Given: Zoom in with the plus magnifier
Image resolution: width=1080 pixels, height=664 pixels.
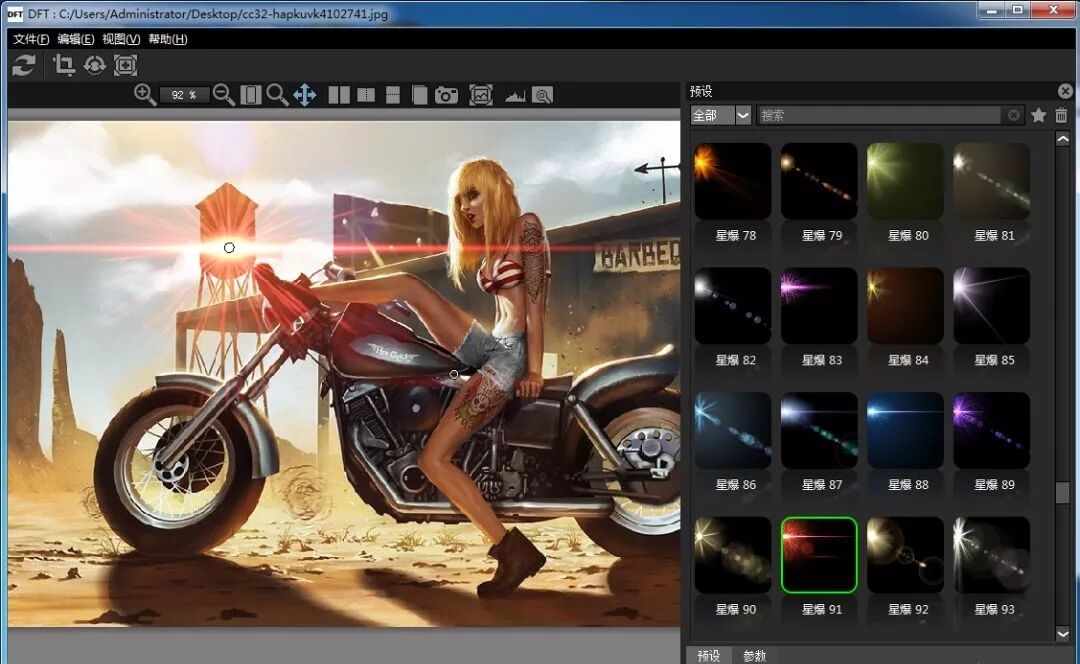Looking at the screenshot, I should 145,94.
